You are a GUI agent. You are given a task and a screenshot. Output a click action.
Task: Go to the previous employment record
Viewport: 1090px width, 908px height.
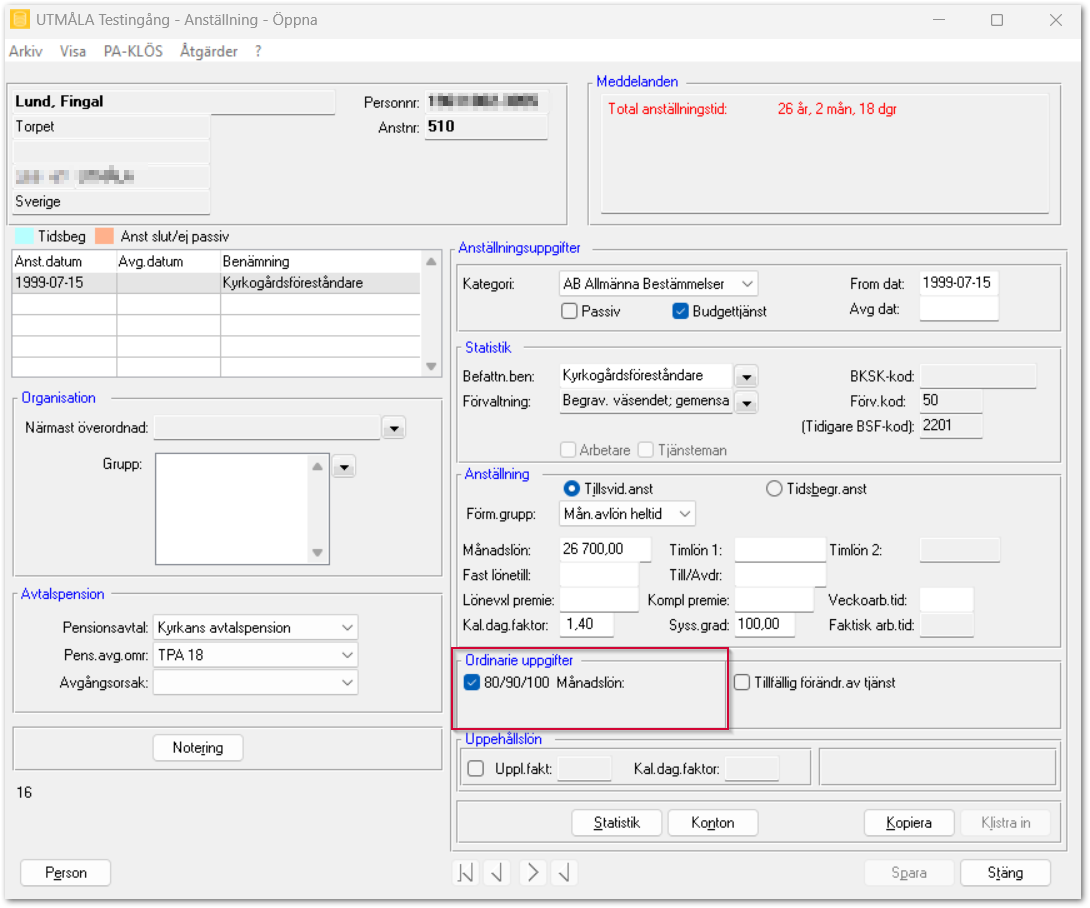click(498, 873)
